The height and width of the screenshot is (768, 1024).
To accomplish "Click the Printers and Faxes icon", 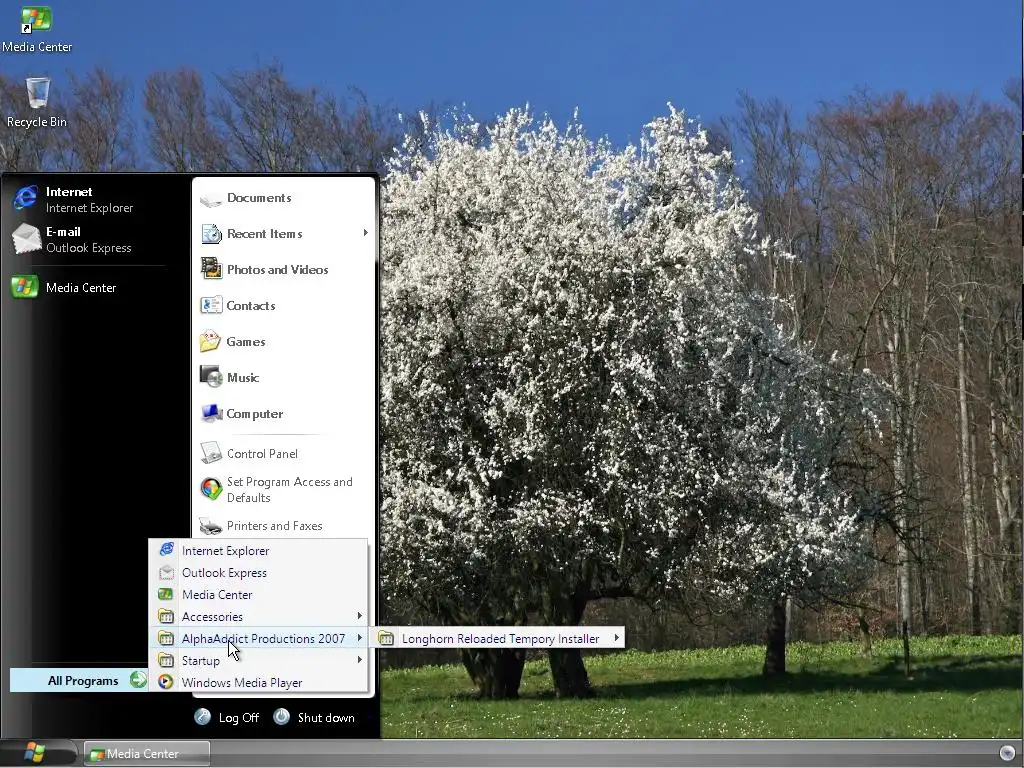I will point(210,525).
